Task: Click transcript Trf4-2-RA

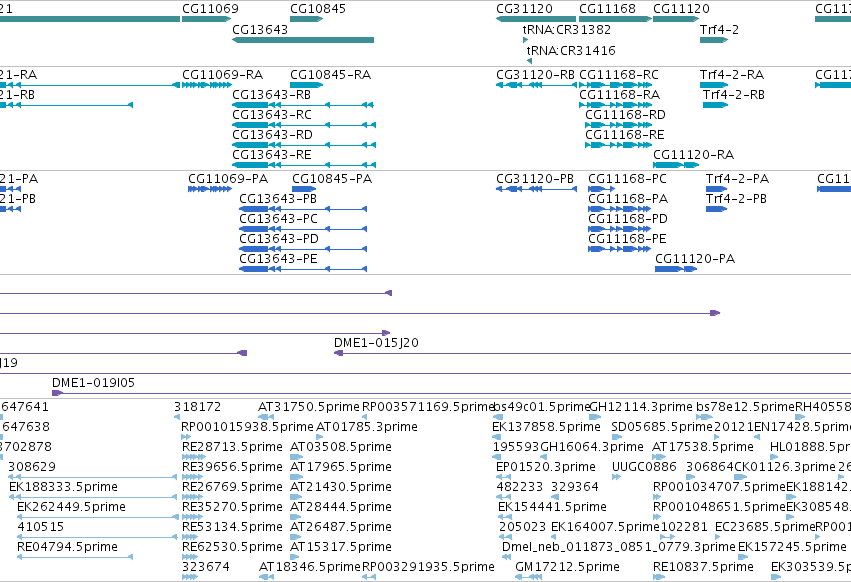Action: (714, 85)
